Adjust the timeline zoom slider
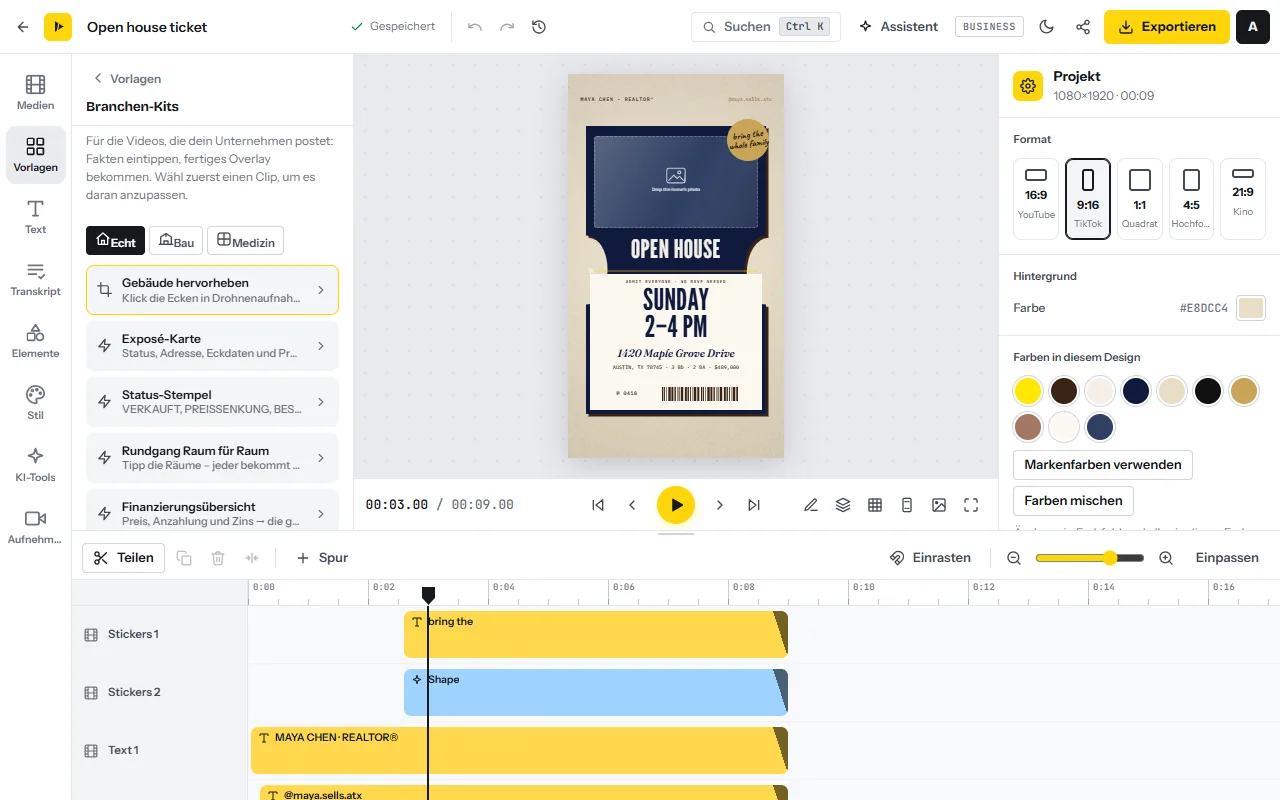Image resolution: width=1280 pixels, height=800 pixels. (1090, 558)
